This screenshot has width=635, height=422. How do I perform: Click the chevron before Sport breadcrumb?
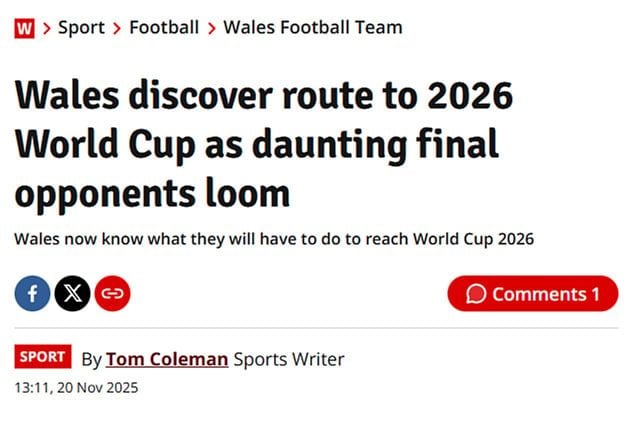pos(45,28)
